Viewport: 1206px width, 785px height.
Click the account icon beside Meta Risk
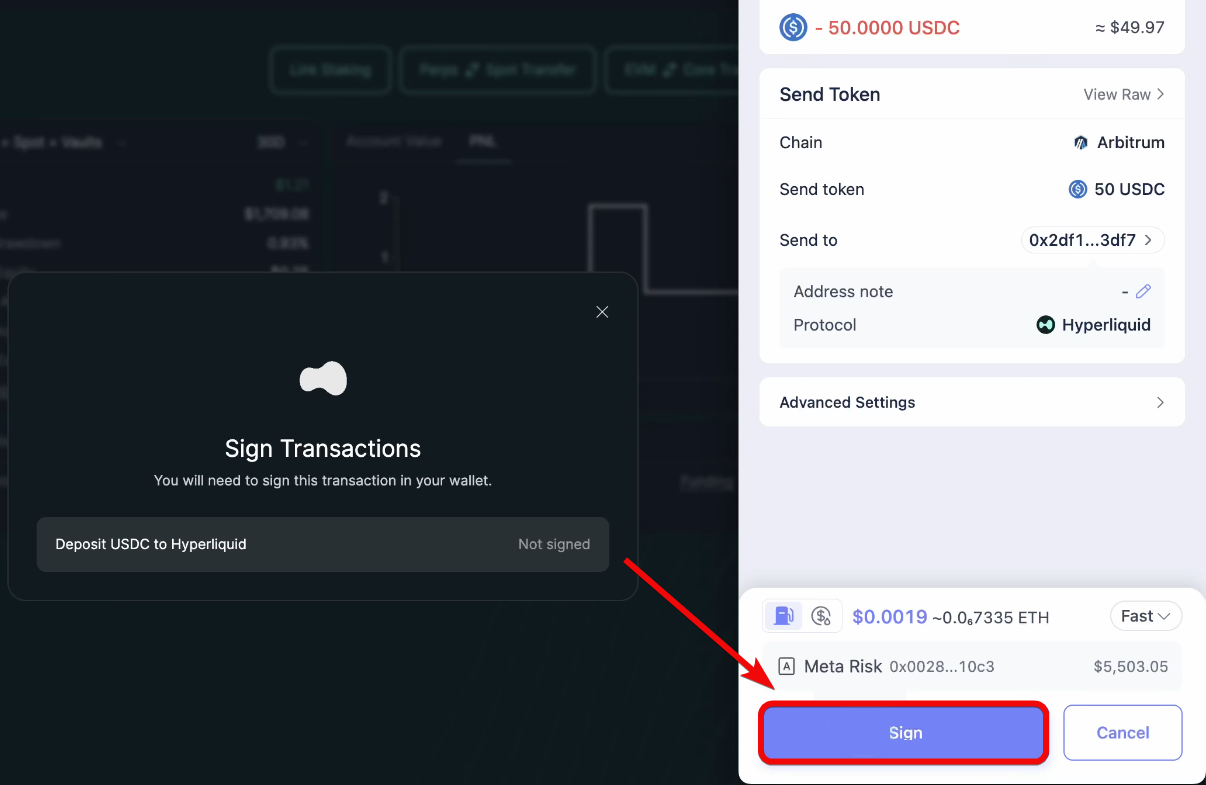(787, 667)
